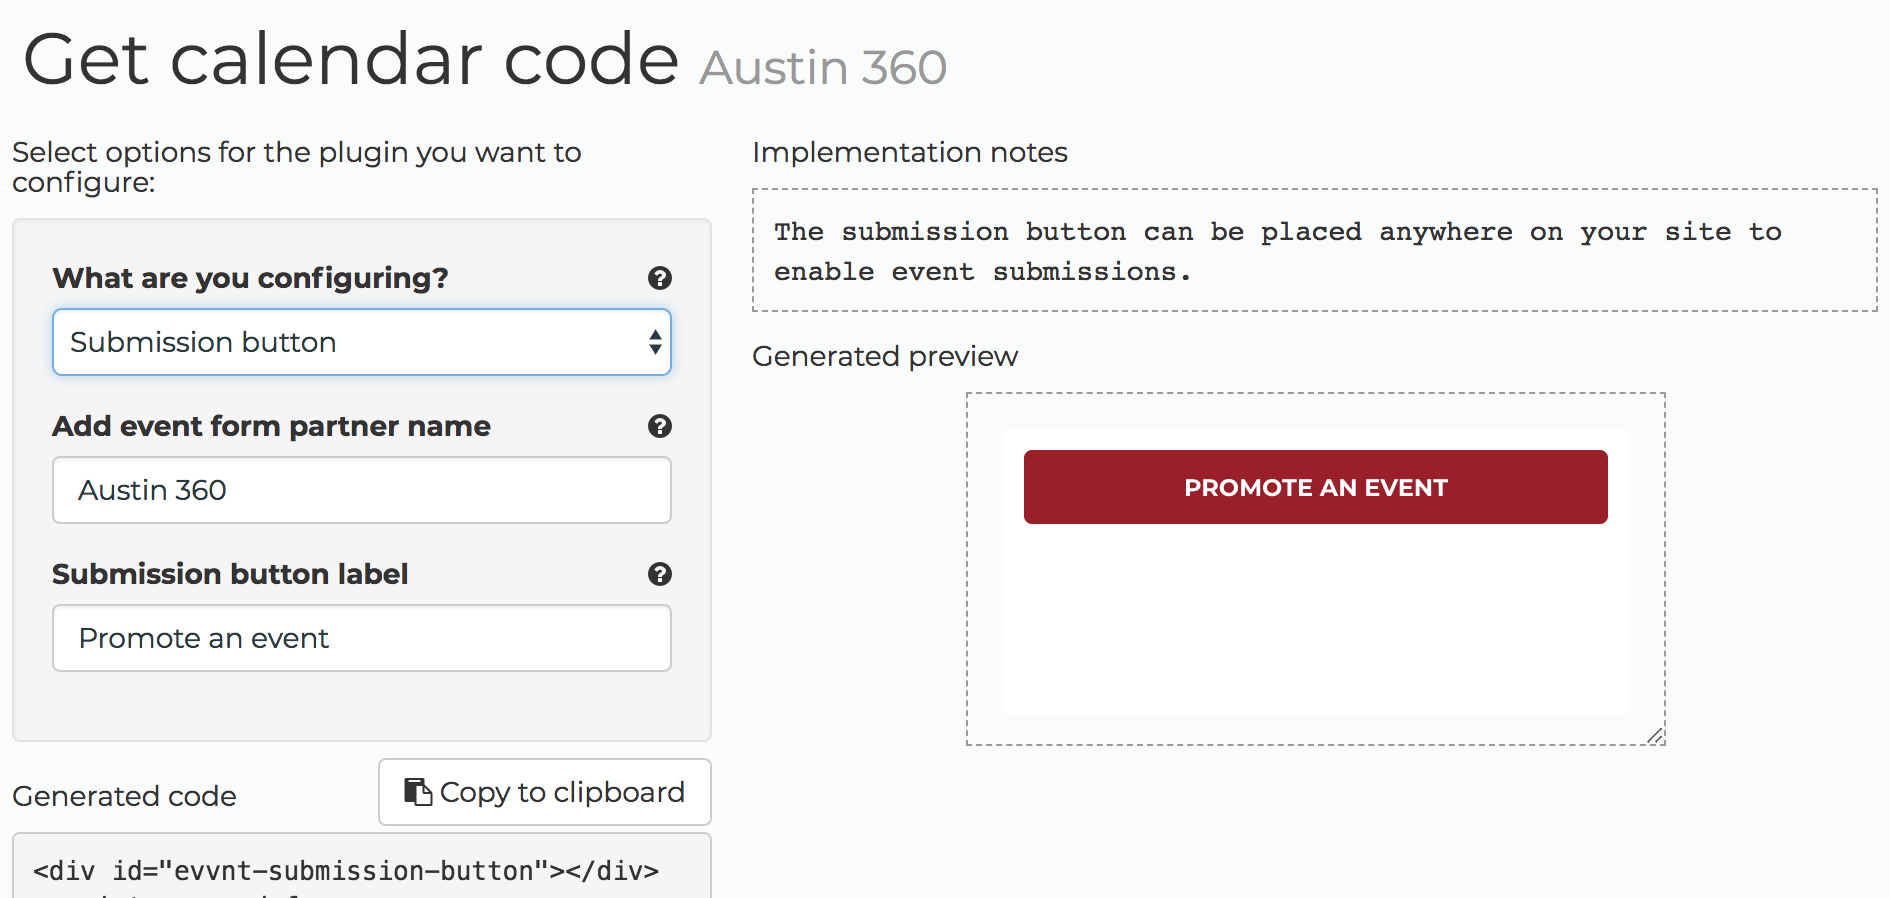The image size is (1890, 898).
Task: Show help for partner name field
Action: click(x=659, y=426)
